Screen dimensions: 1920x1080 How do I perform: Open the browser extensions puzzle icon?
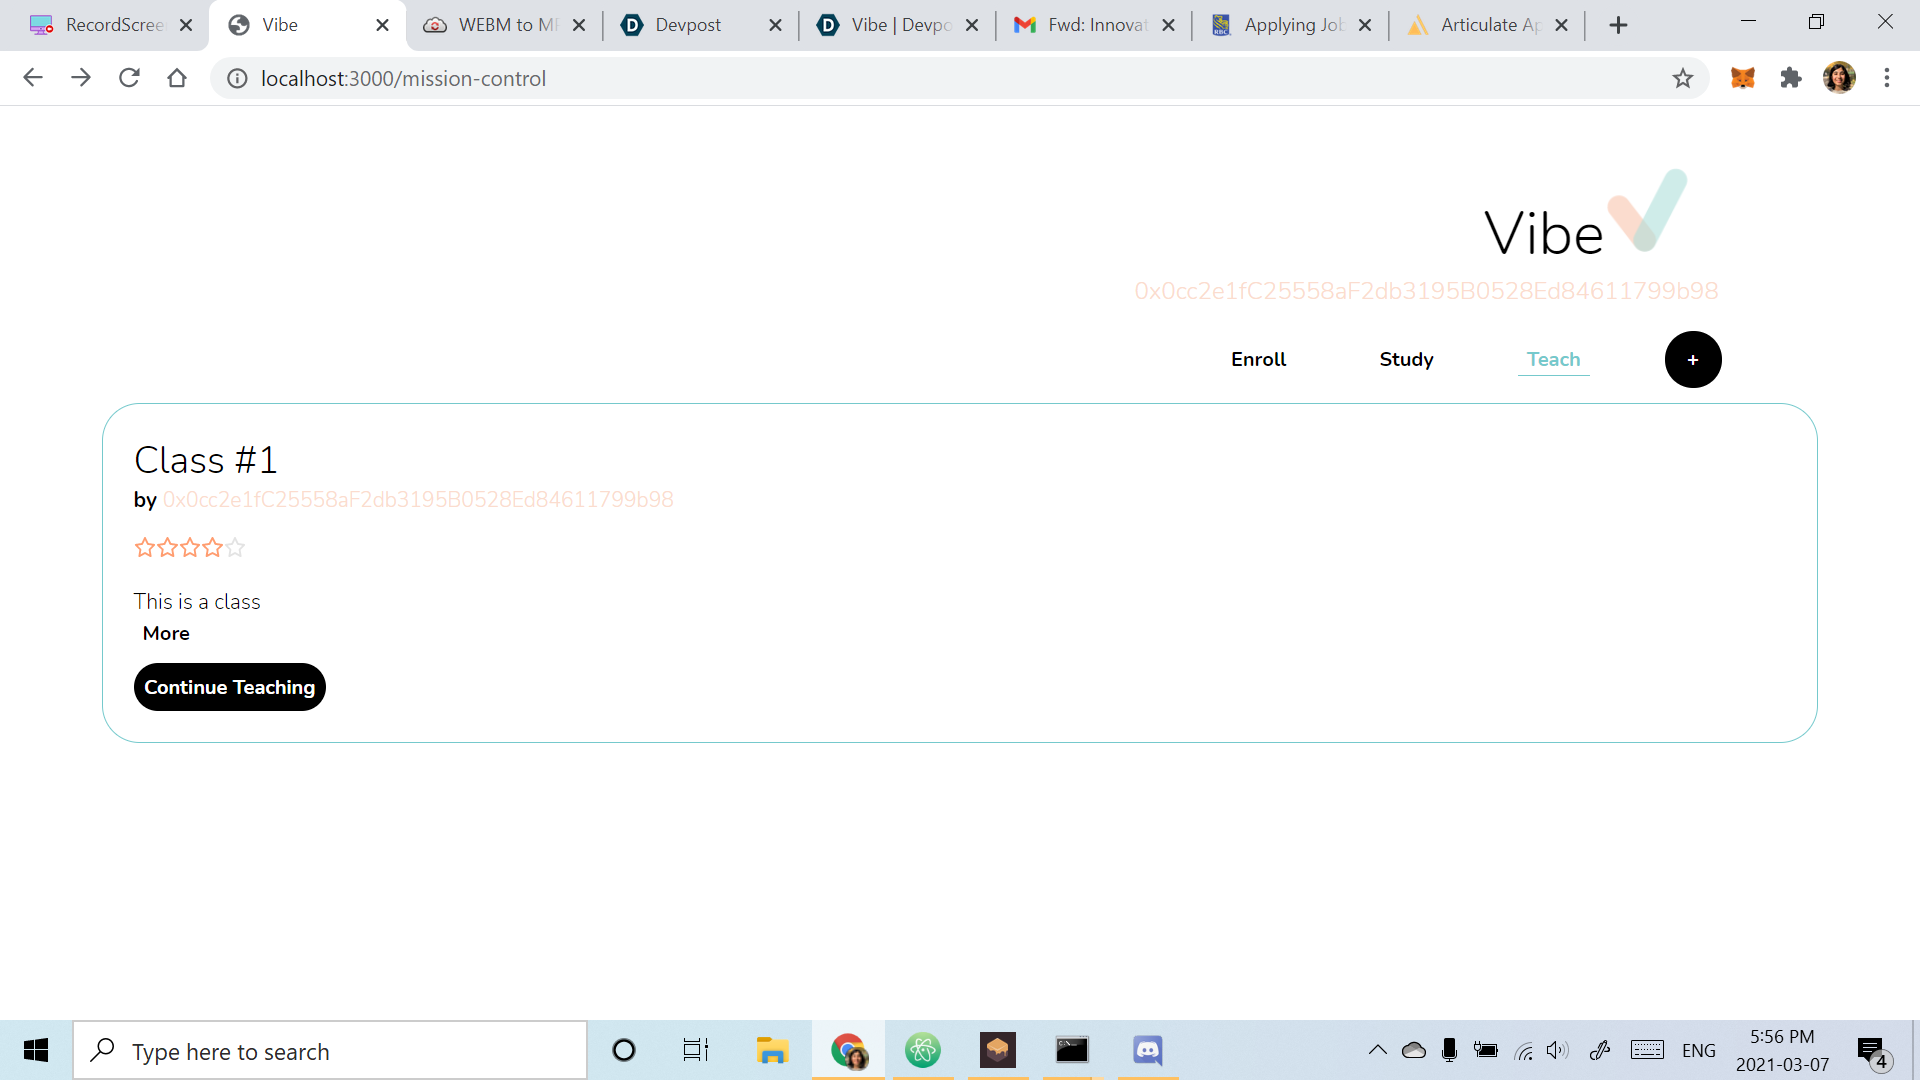[1791, 77]
